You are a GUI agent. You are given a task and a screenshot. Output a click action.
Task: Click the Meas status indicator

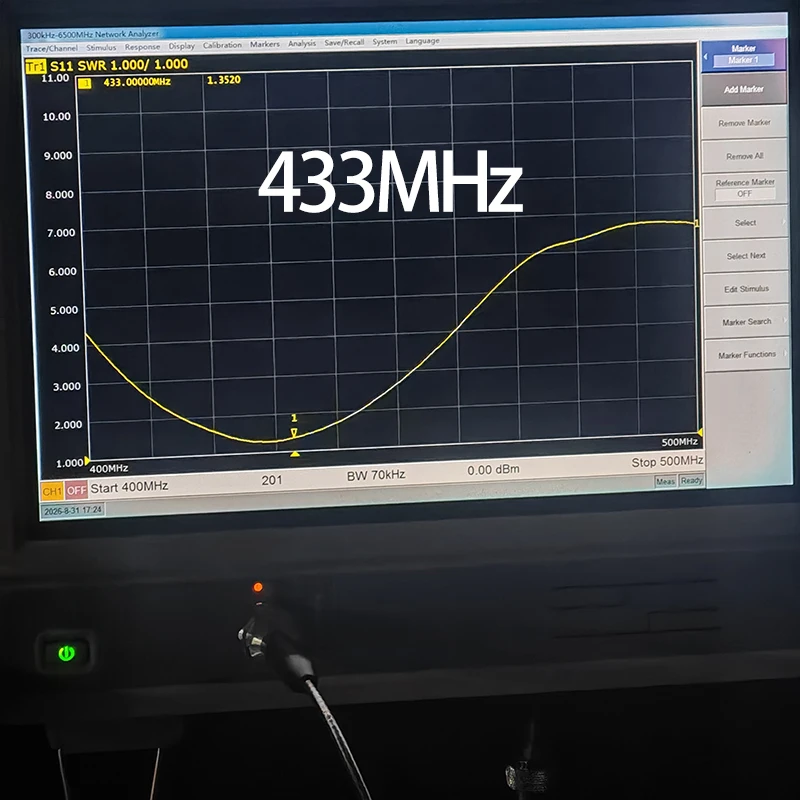(x=665, y=481)
